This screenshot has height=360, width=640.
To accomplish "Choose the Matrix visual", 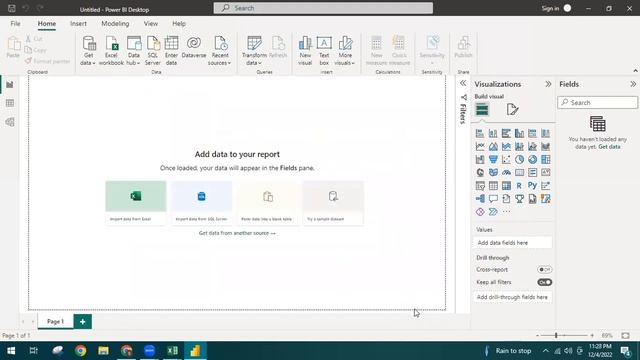I will pyautogui.click(x=506, y=186).
